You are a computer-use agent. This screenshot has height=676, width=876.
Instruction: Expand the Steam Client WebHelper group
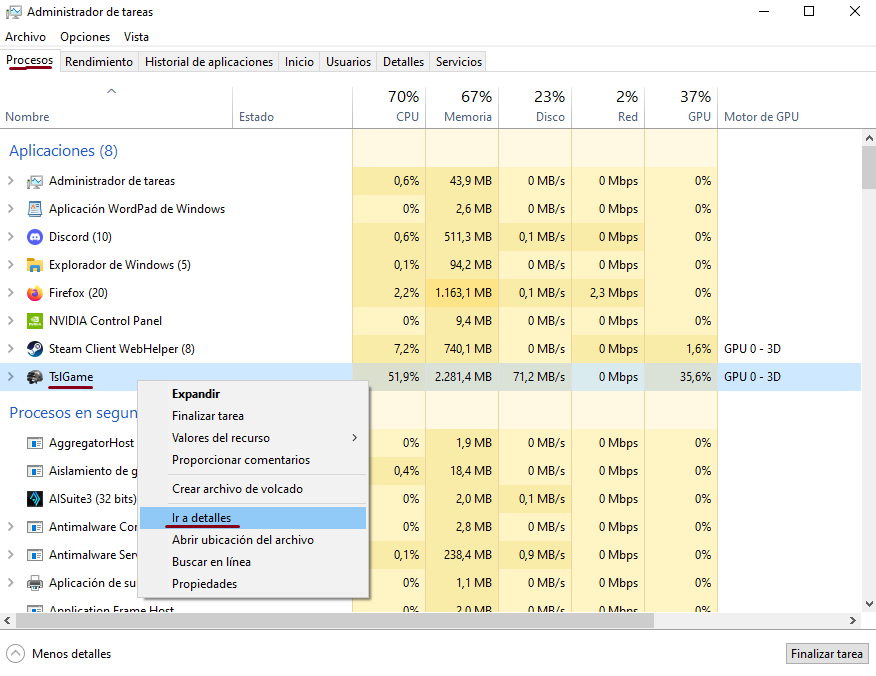pos(11,349)
